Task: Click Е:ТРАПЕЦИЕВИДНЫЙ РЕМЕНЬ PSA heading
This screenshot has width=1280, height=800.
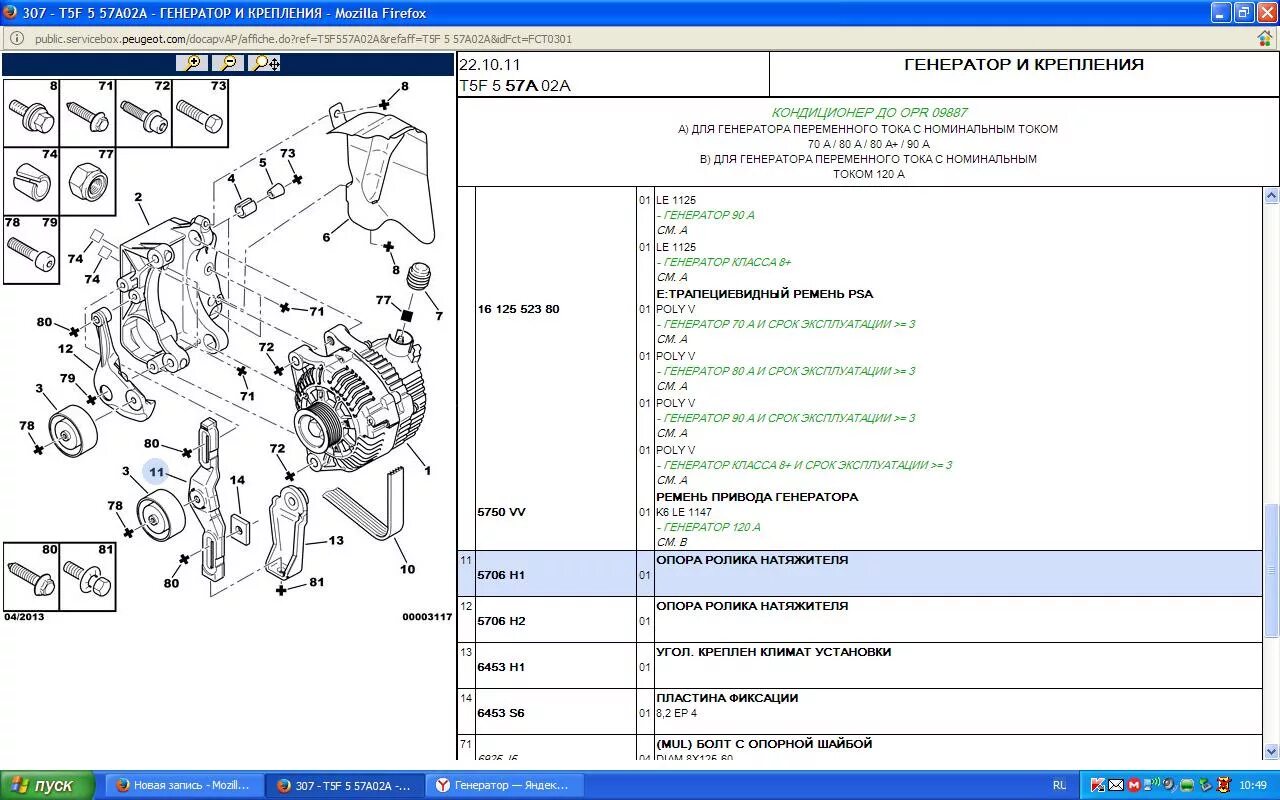Action: 764,294
